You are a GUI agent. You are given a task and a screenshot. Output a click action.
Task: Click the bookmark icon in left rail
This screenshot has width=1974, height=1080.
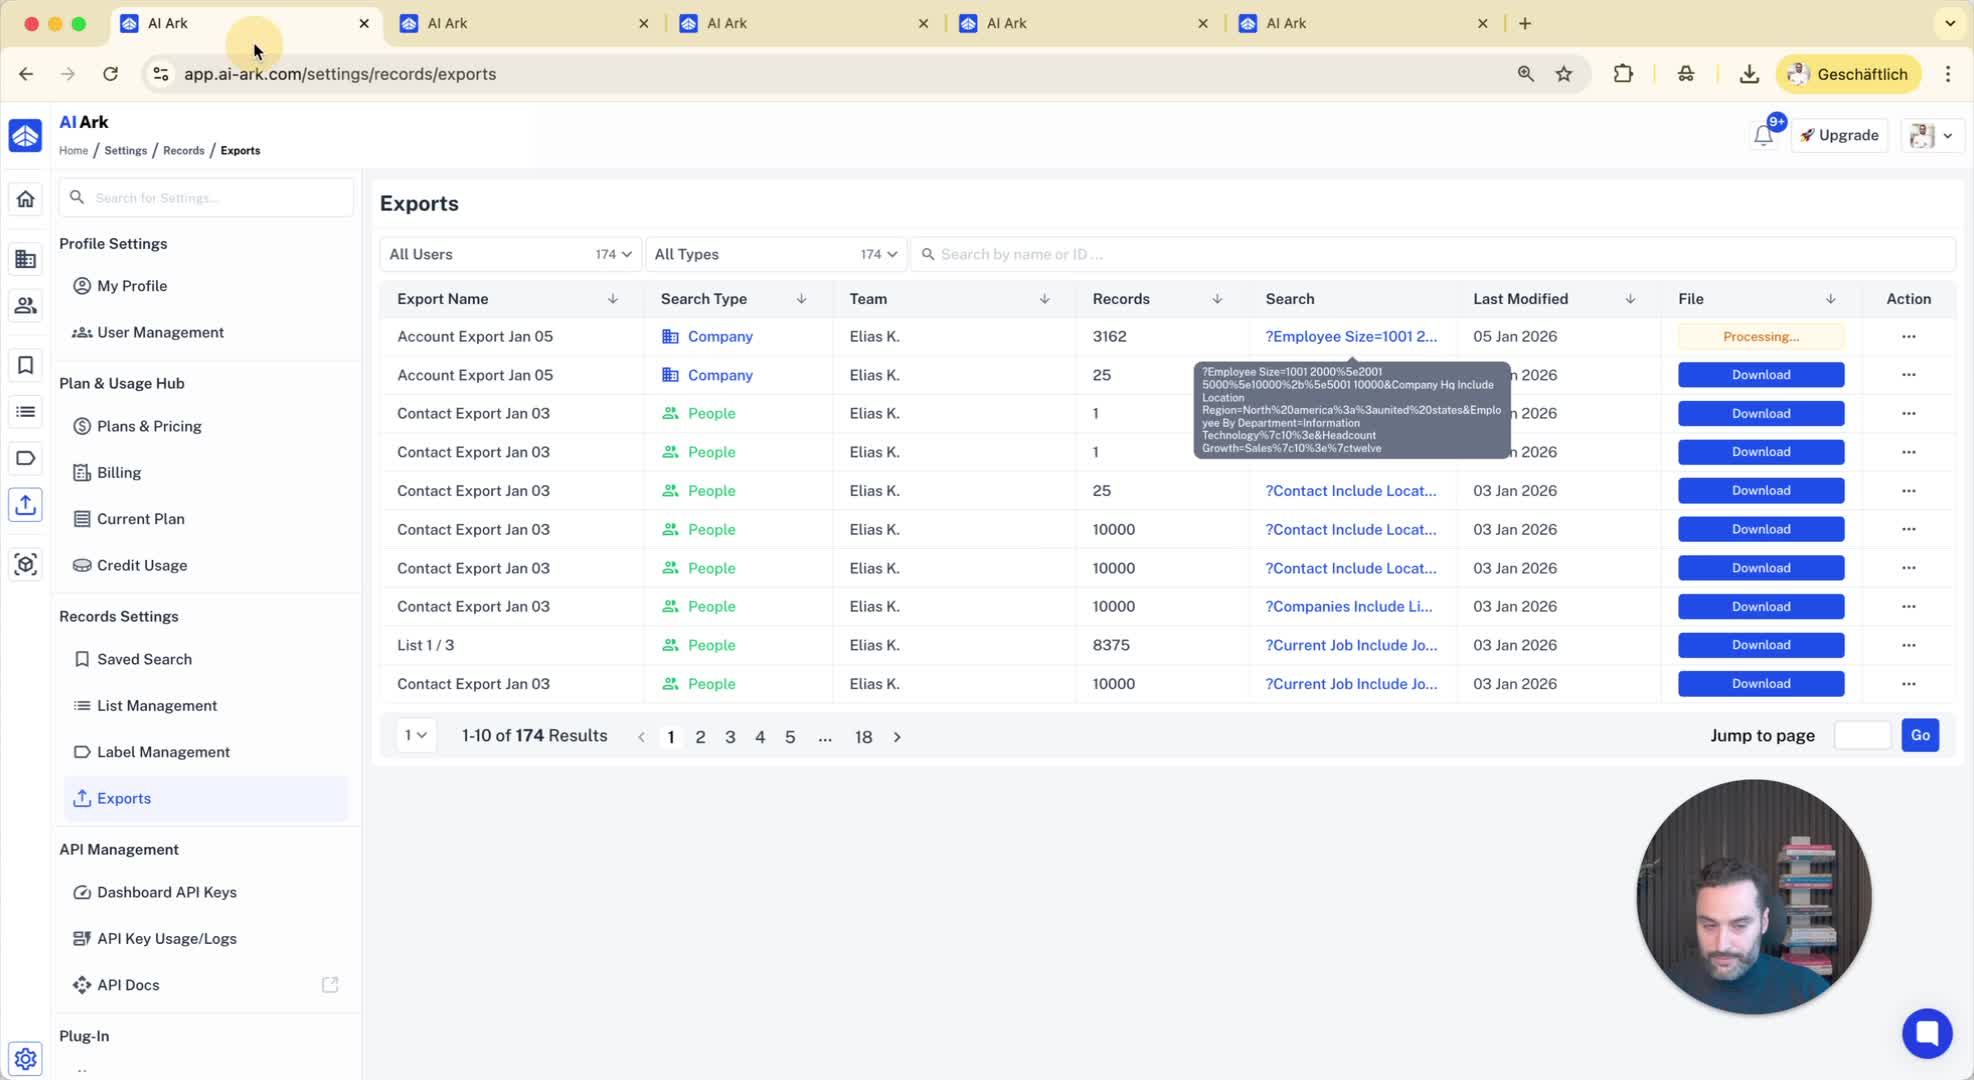coord(26,365)
